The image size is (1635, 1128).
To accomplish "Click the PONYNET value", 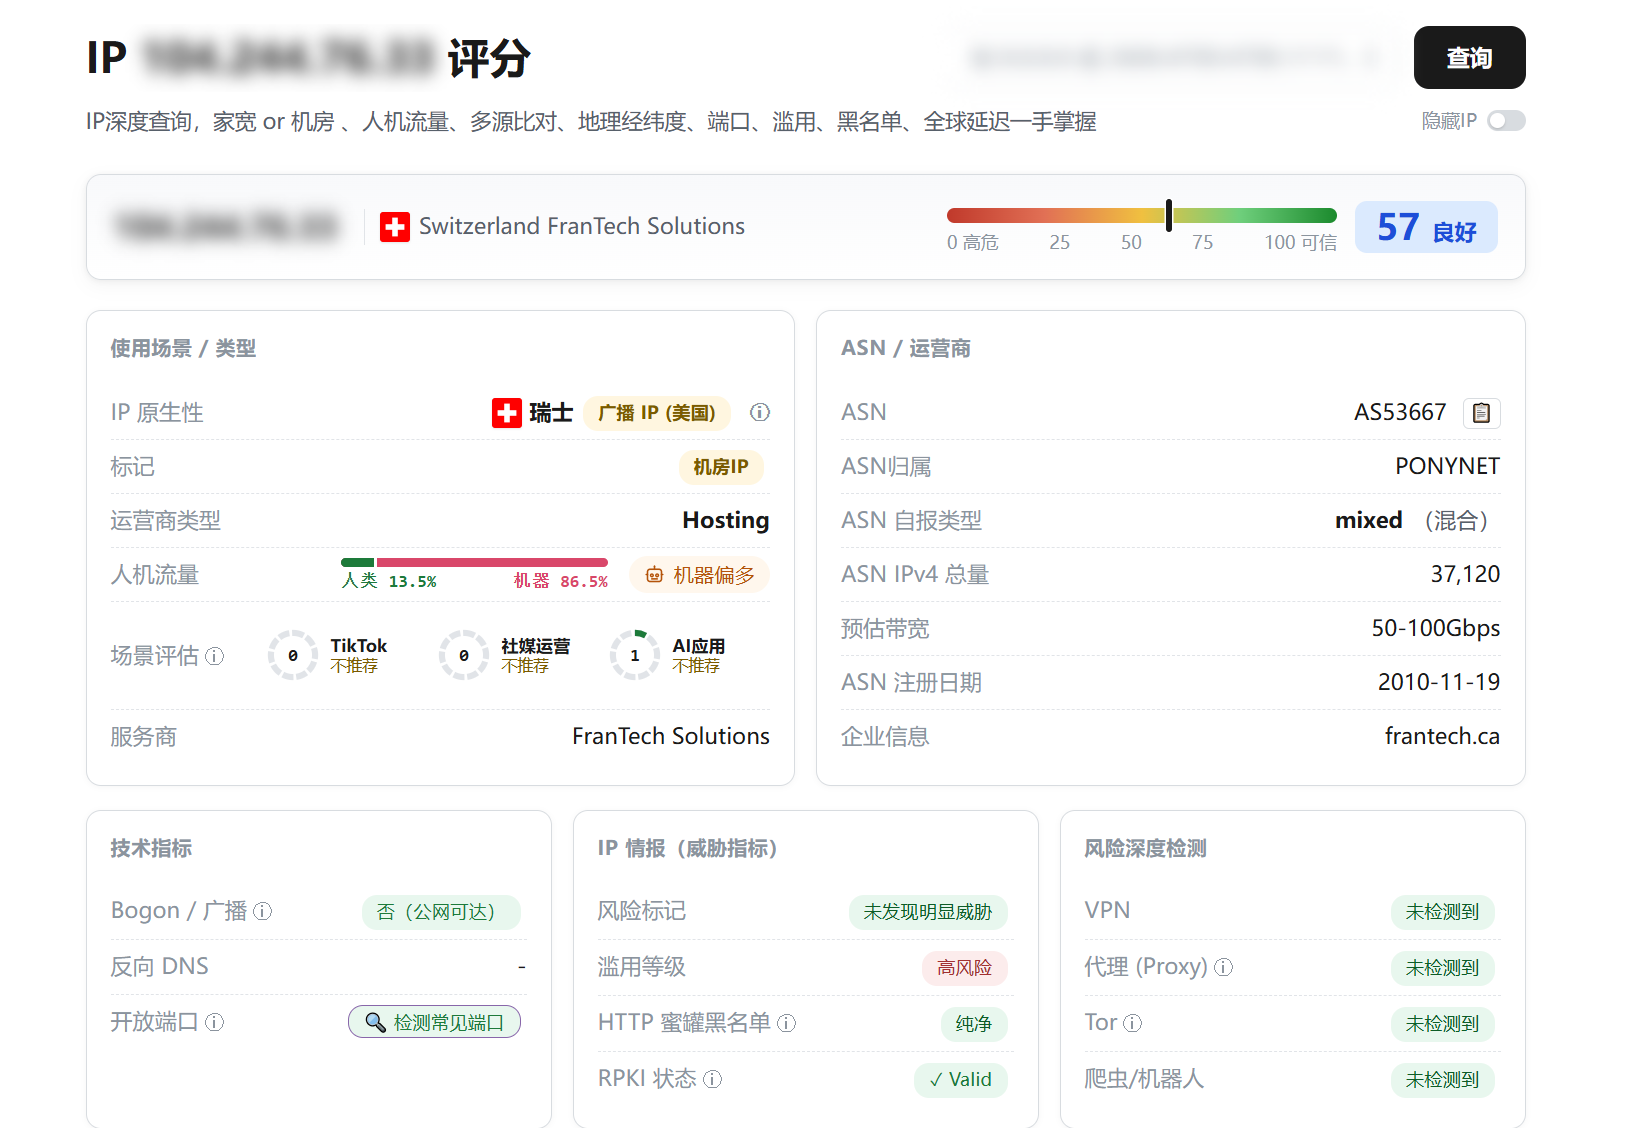I will [x=1447, y=466].
